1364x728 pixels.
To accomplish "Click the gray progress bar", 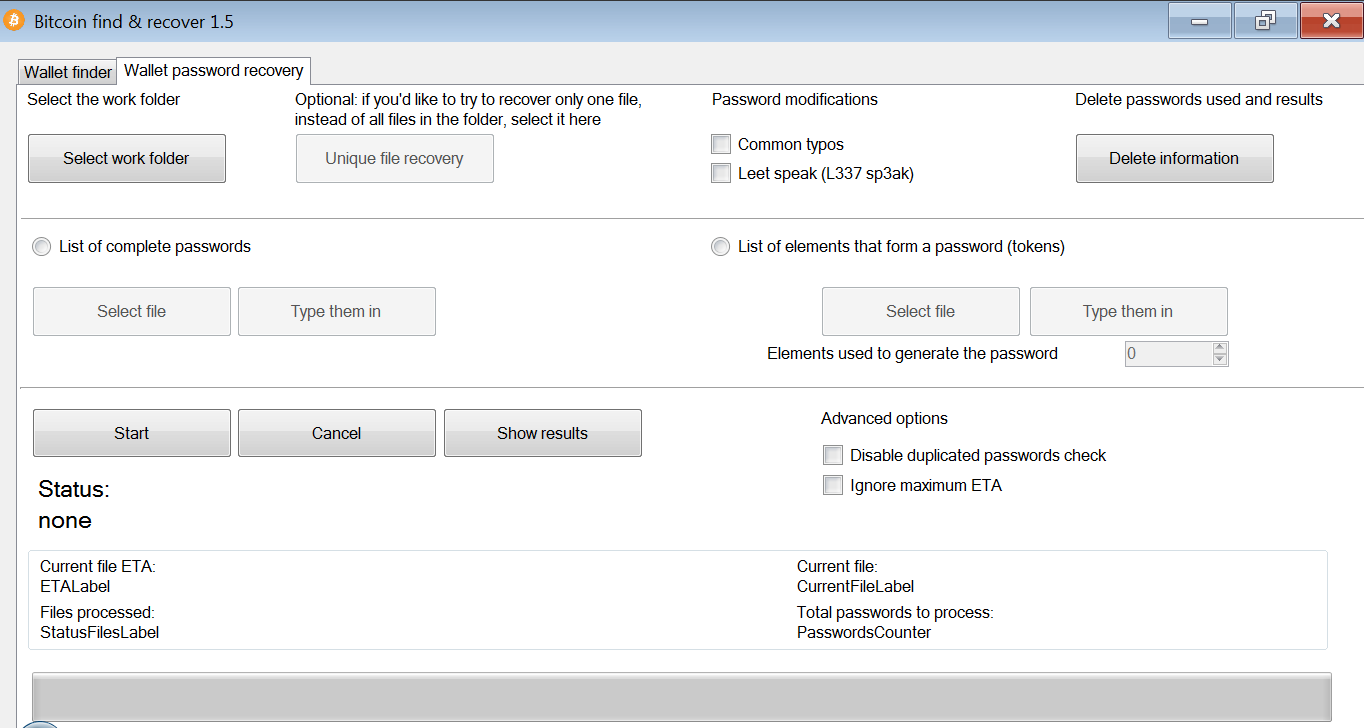I will [682, 696].
